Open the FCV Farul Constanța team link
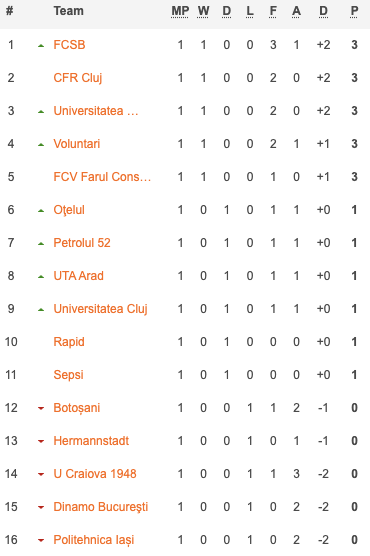 click(102, 177)
